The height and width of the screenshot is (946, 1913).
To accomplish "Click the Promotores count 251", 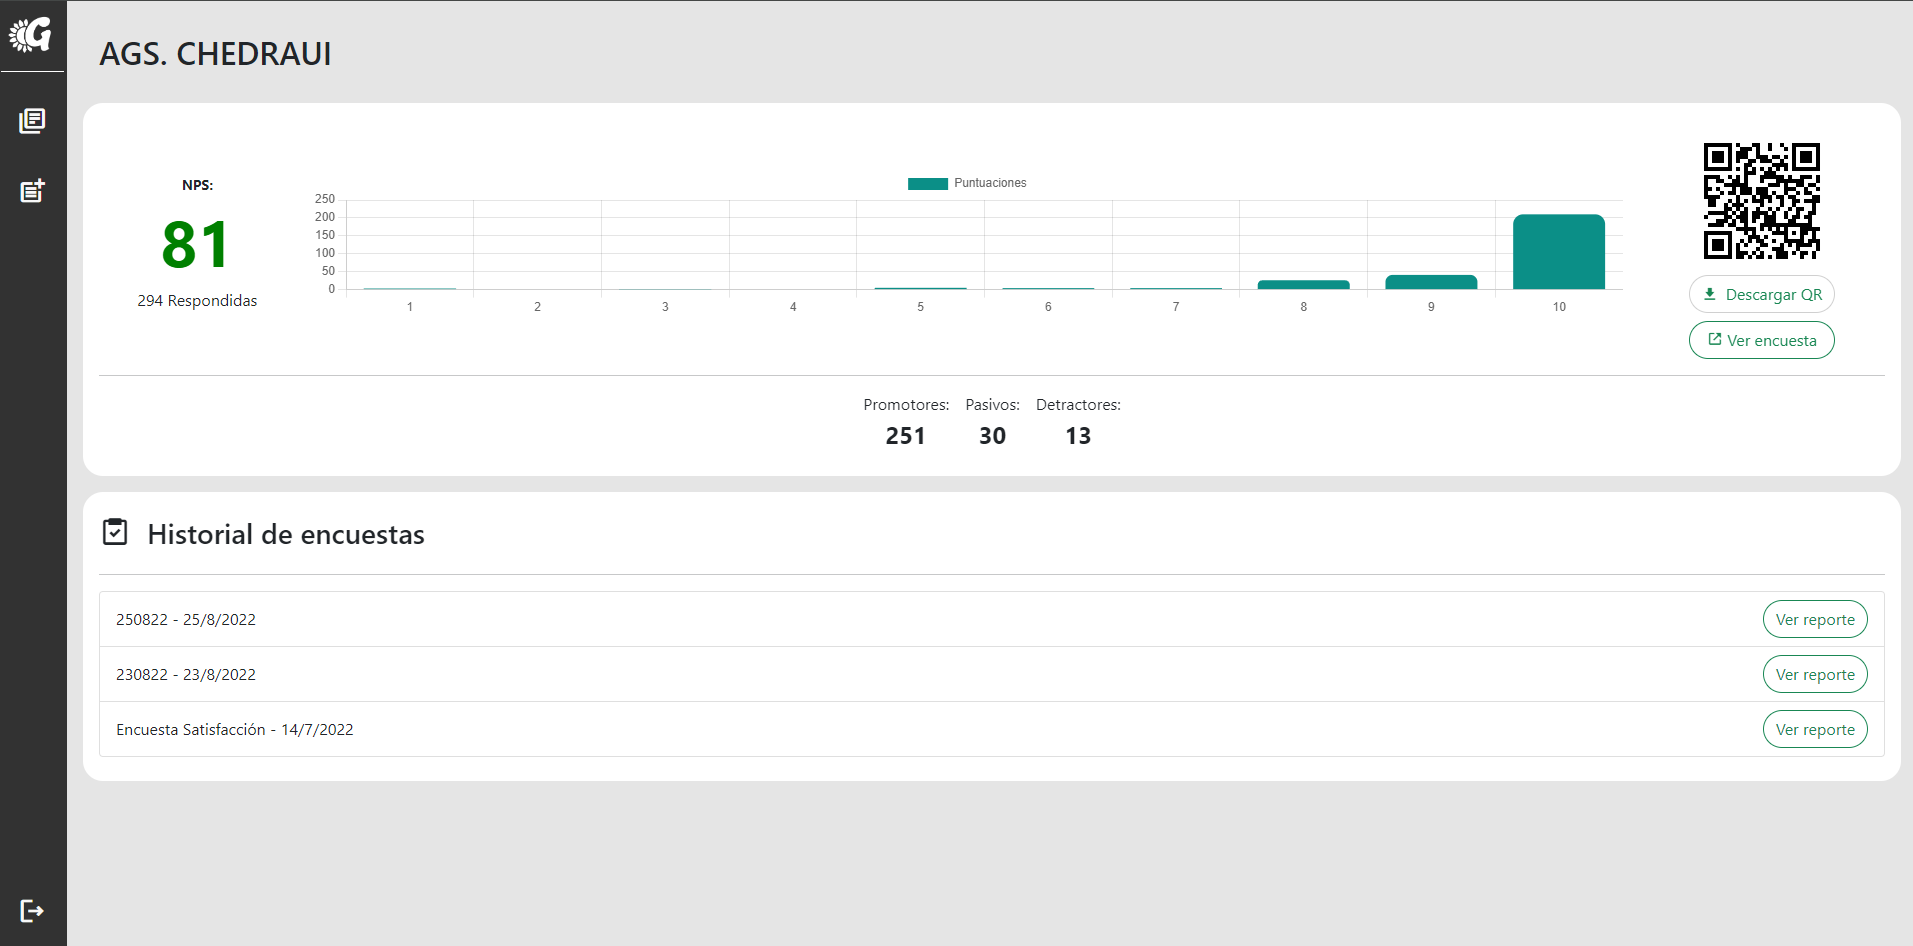I will tap(905, 436).
